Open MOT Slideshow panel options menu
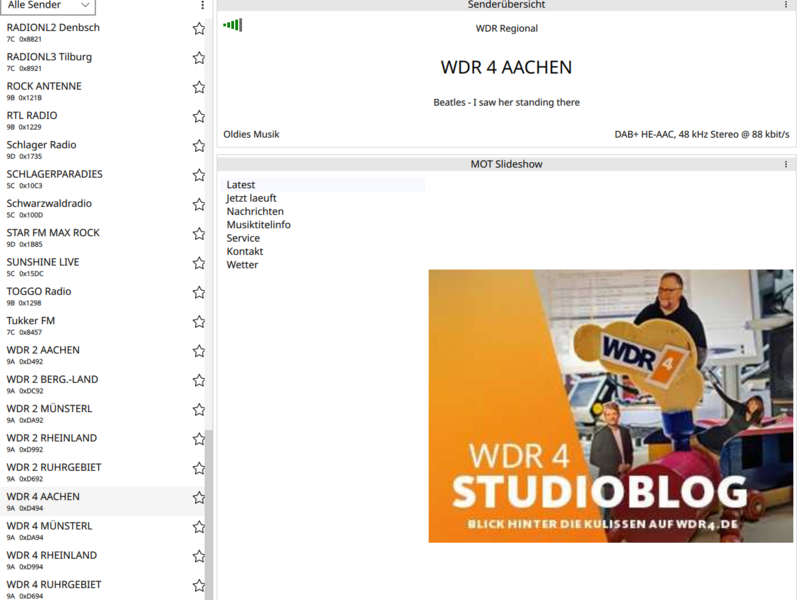Screen dimensions: 800x600 click(x=786, y=164)
